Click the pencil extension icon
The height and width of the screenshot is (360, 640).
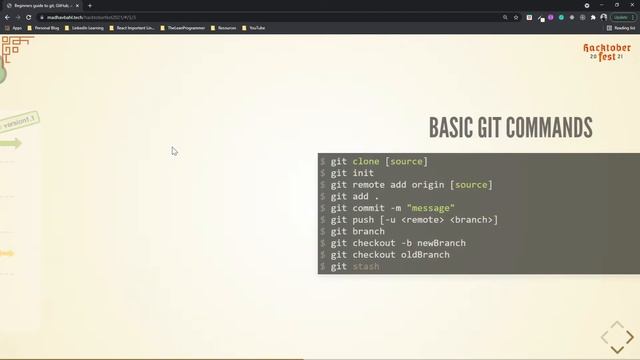pos(540,18)
